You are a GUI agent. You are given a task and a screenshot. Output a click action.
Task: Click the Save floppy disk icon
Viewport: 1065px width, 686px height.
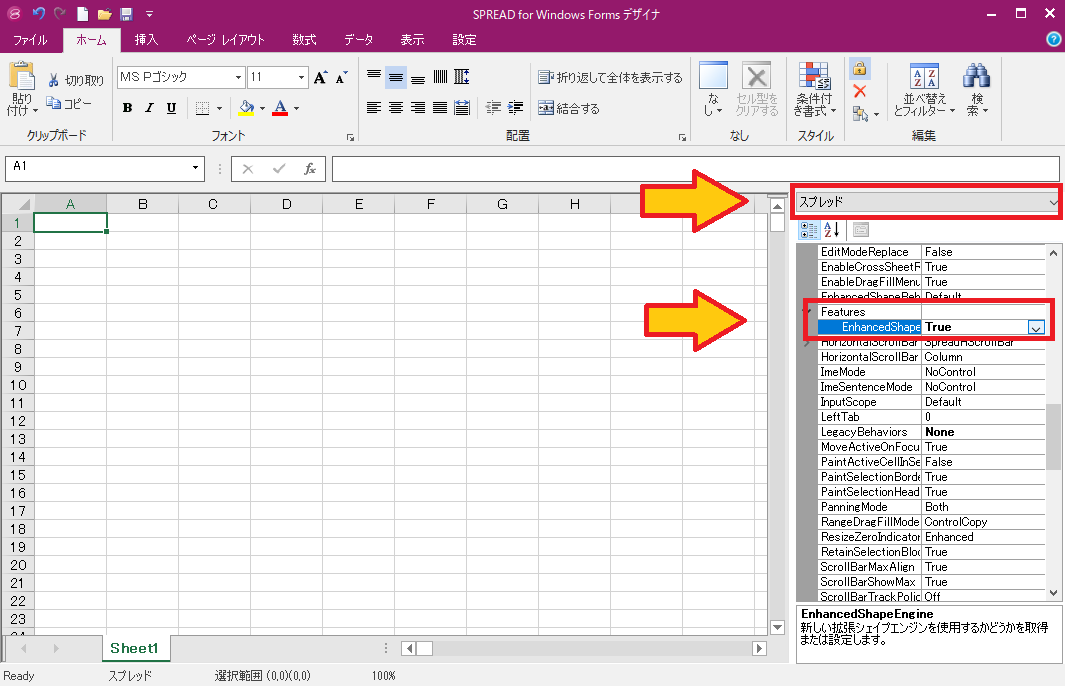click(x=126, y=14)
